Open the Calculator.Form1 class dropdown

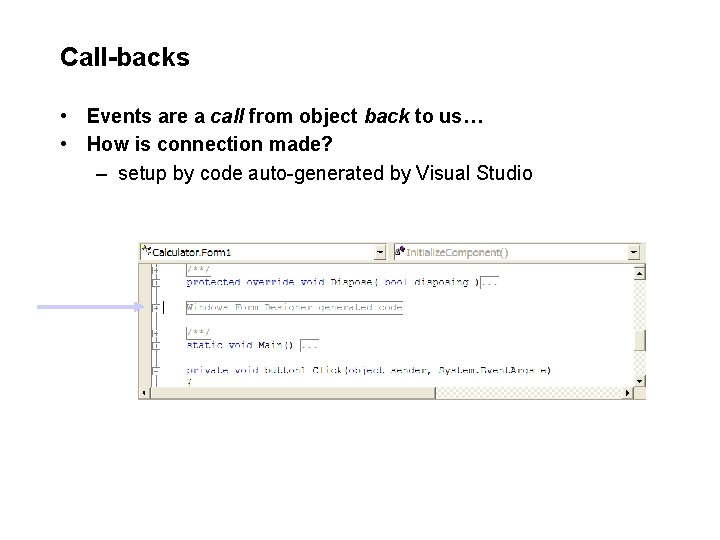[379, 253]
